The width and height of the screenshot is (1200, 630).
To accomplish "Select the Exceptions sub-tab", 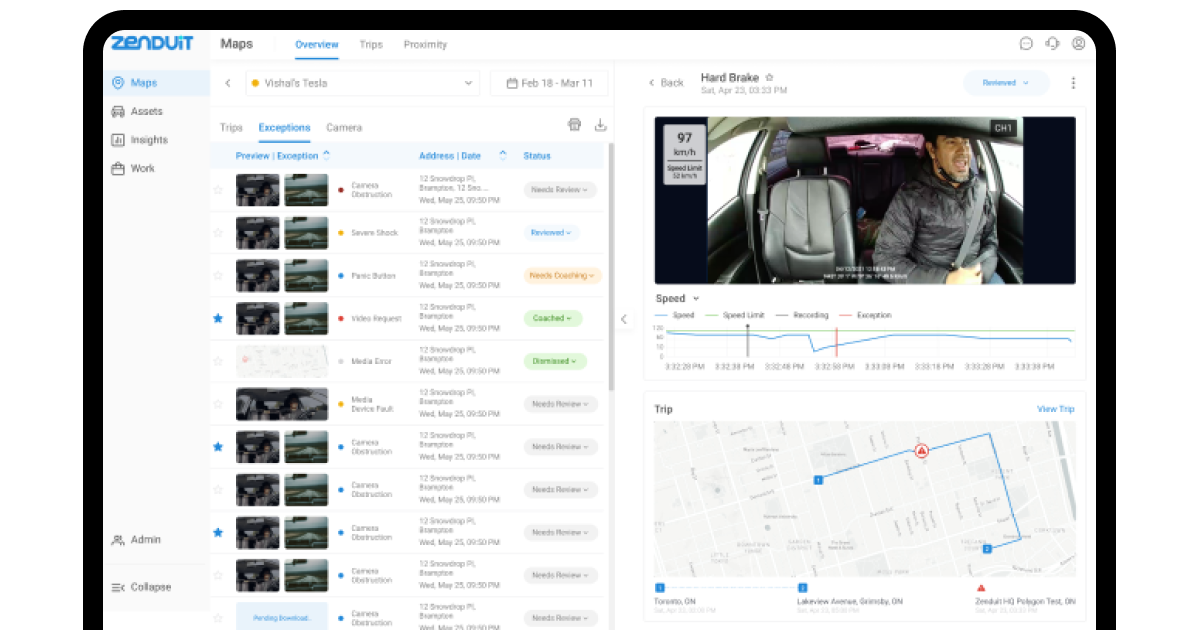I will (284, 127).
